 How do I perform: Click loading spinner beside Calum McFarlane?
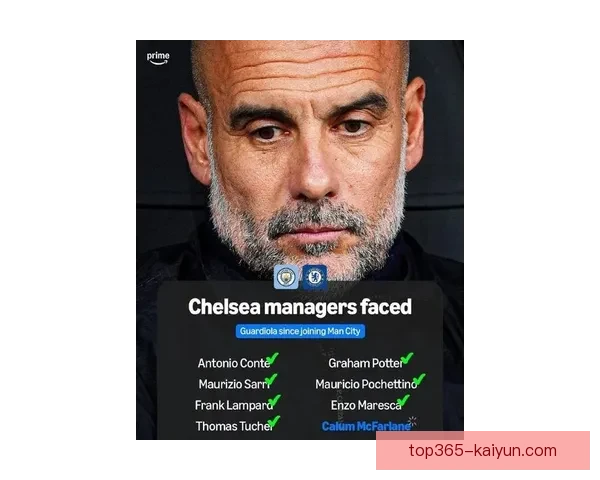(x=412, y=421)
